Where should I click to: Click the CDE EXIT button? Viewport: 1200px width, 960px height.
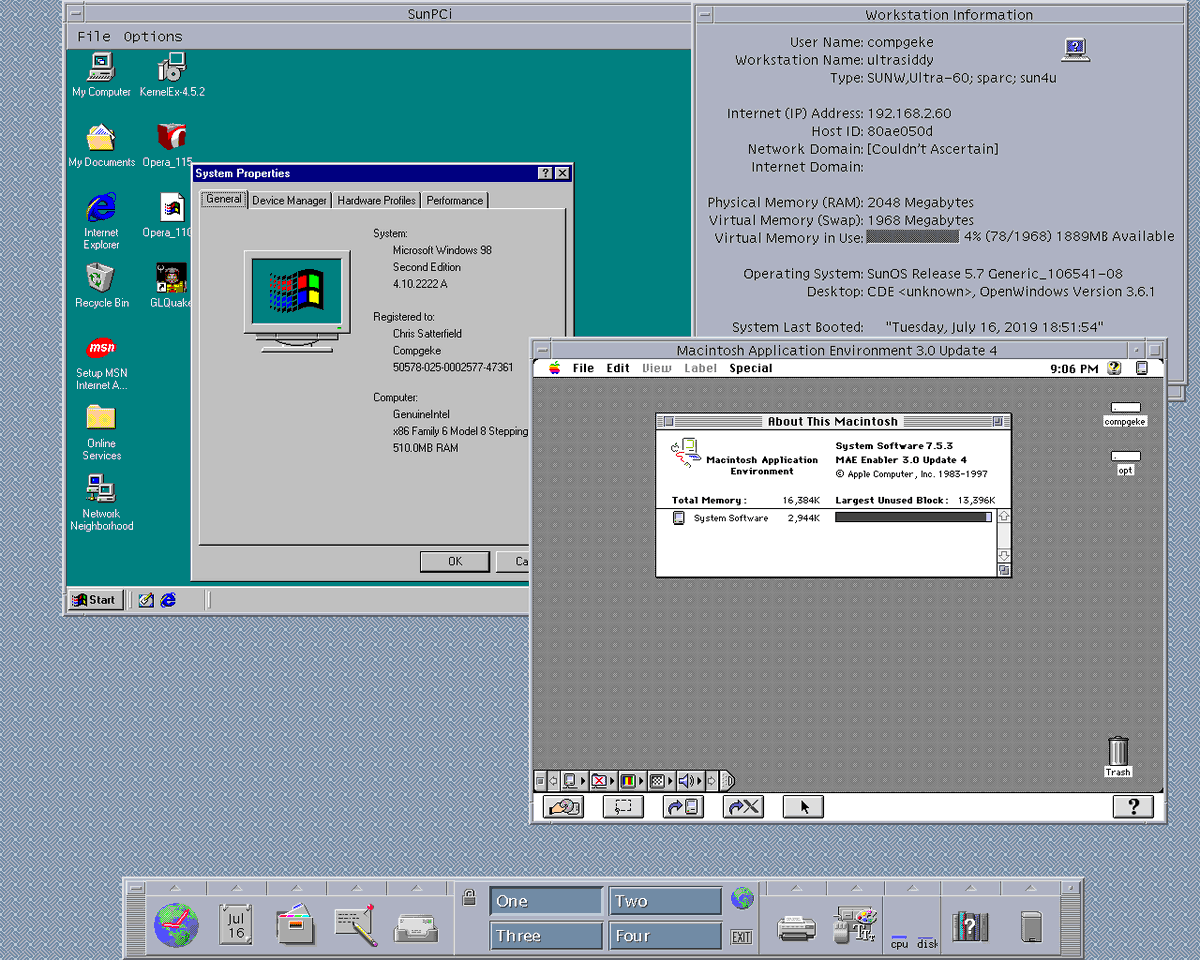tap(741, 937)
